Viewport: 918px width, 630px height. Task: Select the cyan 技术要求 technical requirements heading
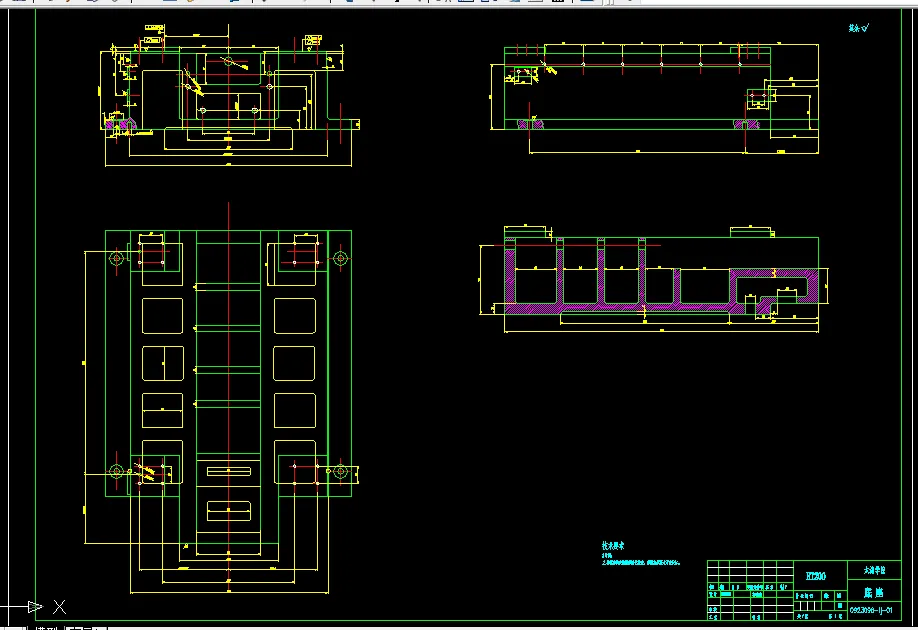[613, 545]
